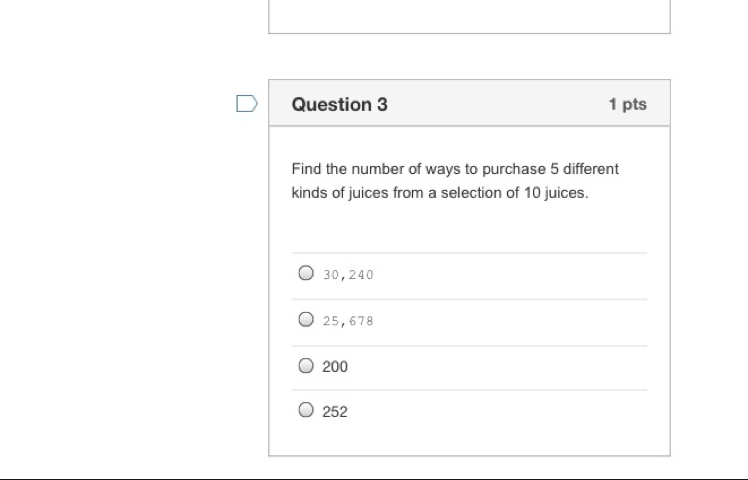
Task: Click the "25,678" answer label text
Action: coord(348,321)
